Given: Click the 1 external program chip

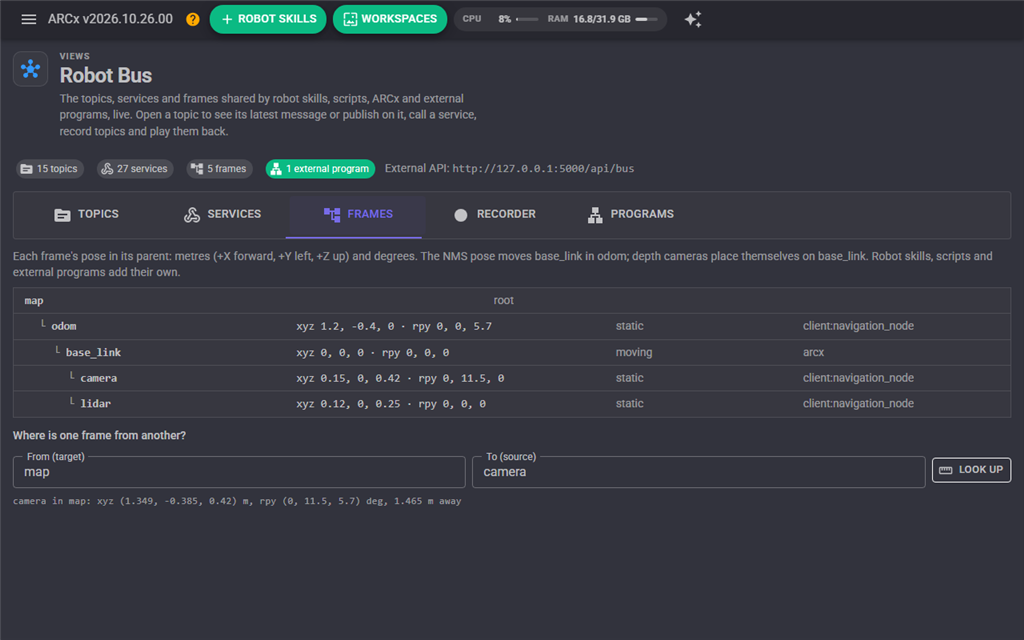Looking at the screenshot, I should pyautogui.click(x=320, y=168).
